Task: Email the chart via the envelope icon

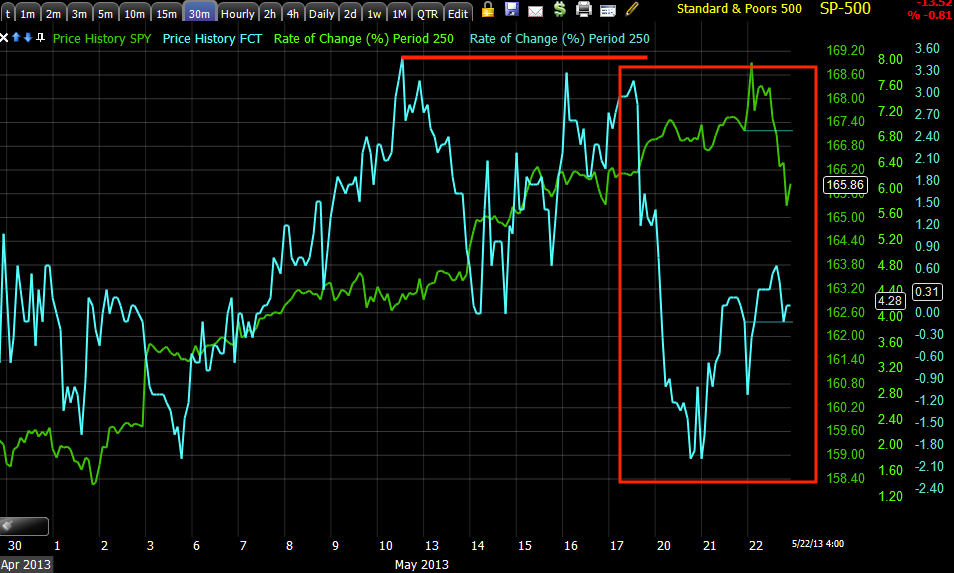Action: pos(535,11)
